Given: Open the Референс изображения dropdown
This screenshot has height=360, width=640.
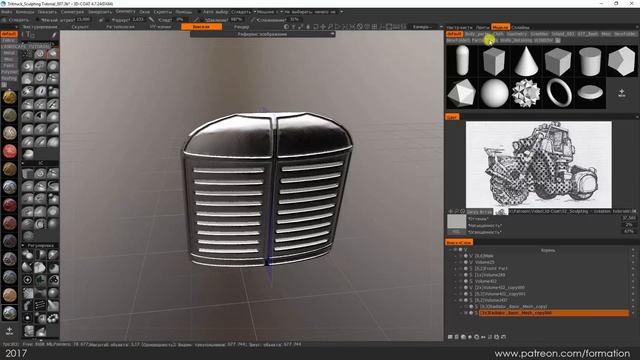Looking at the screenshot, I should (x=262, y=34).
